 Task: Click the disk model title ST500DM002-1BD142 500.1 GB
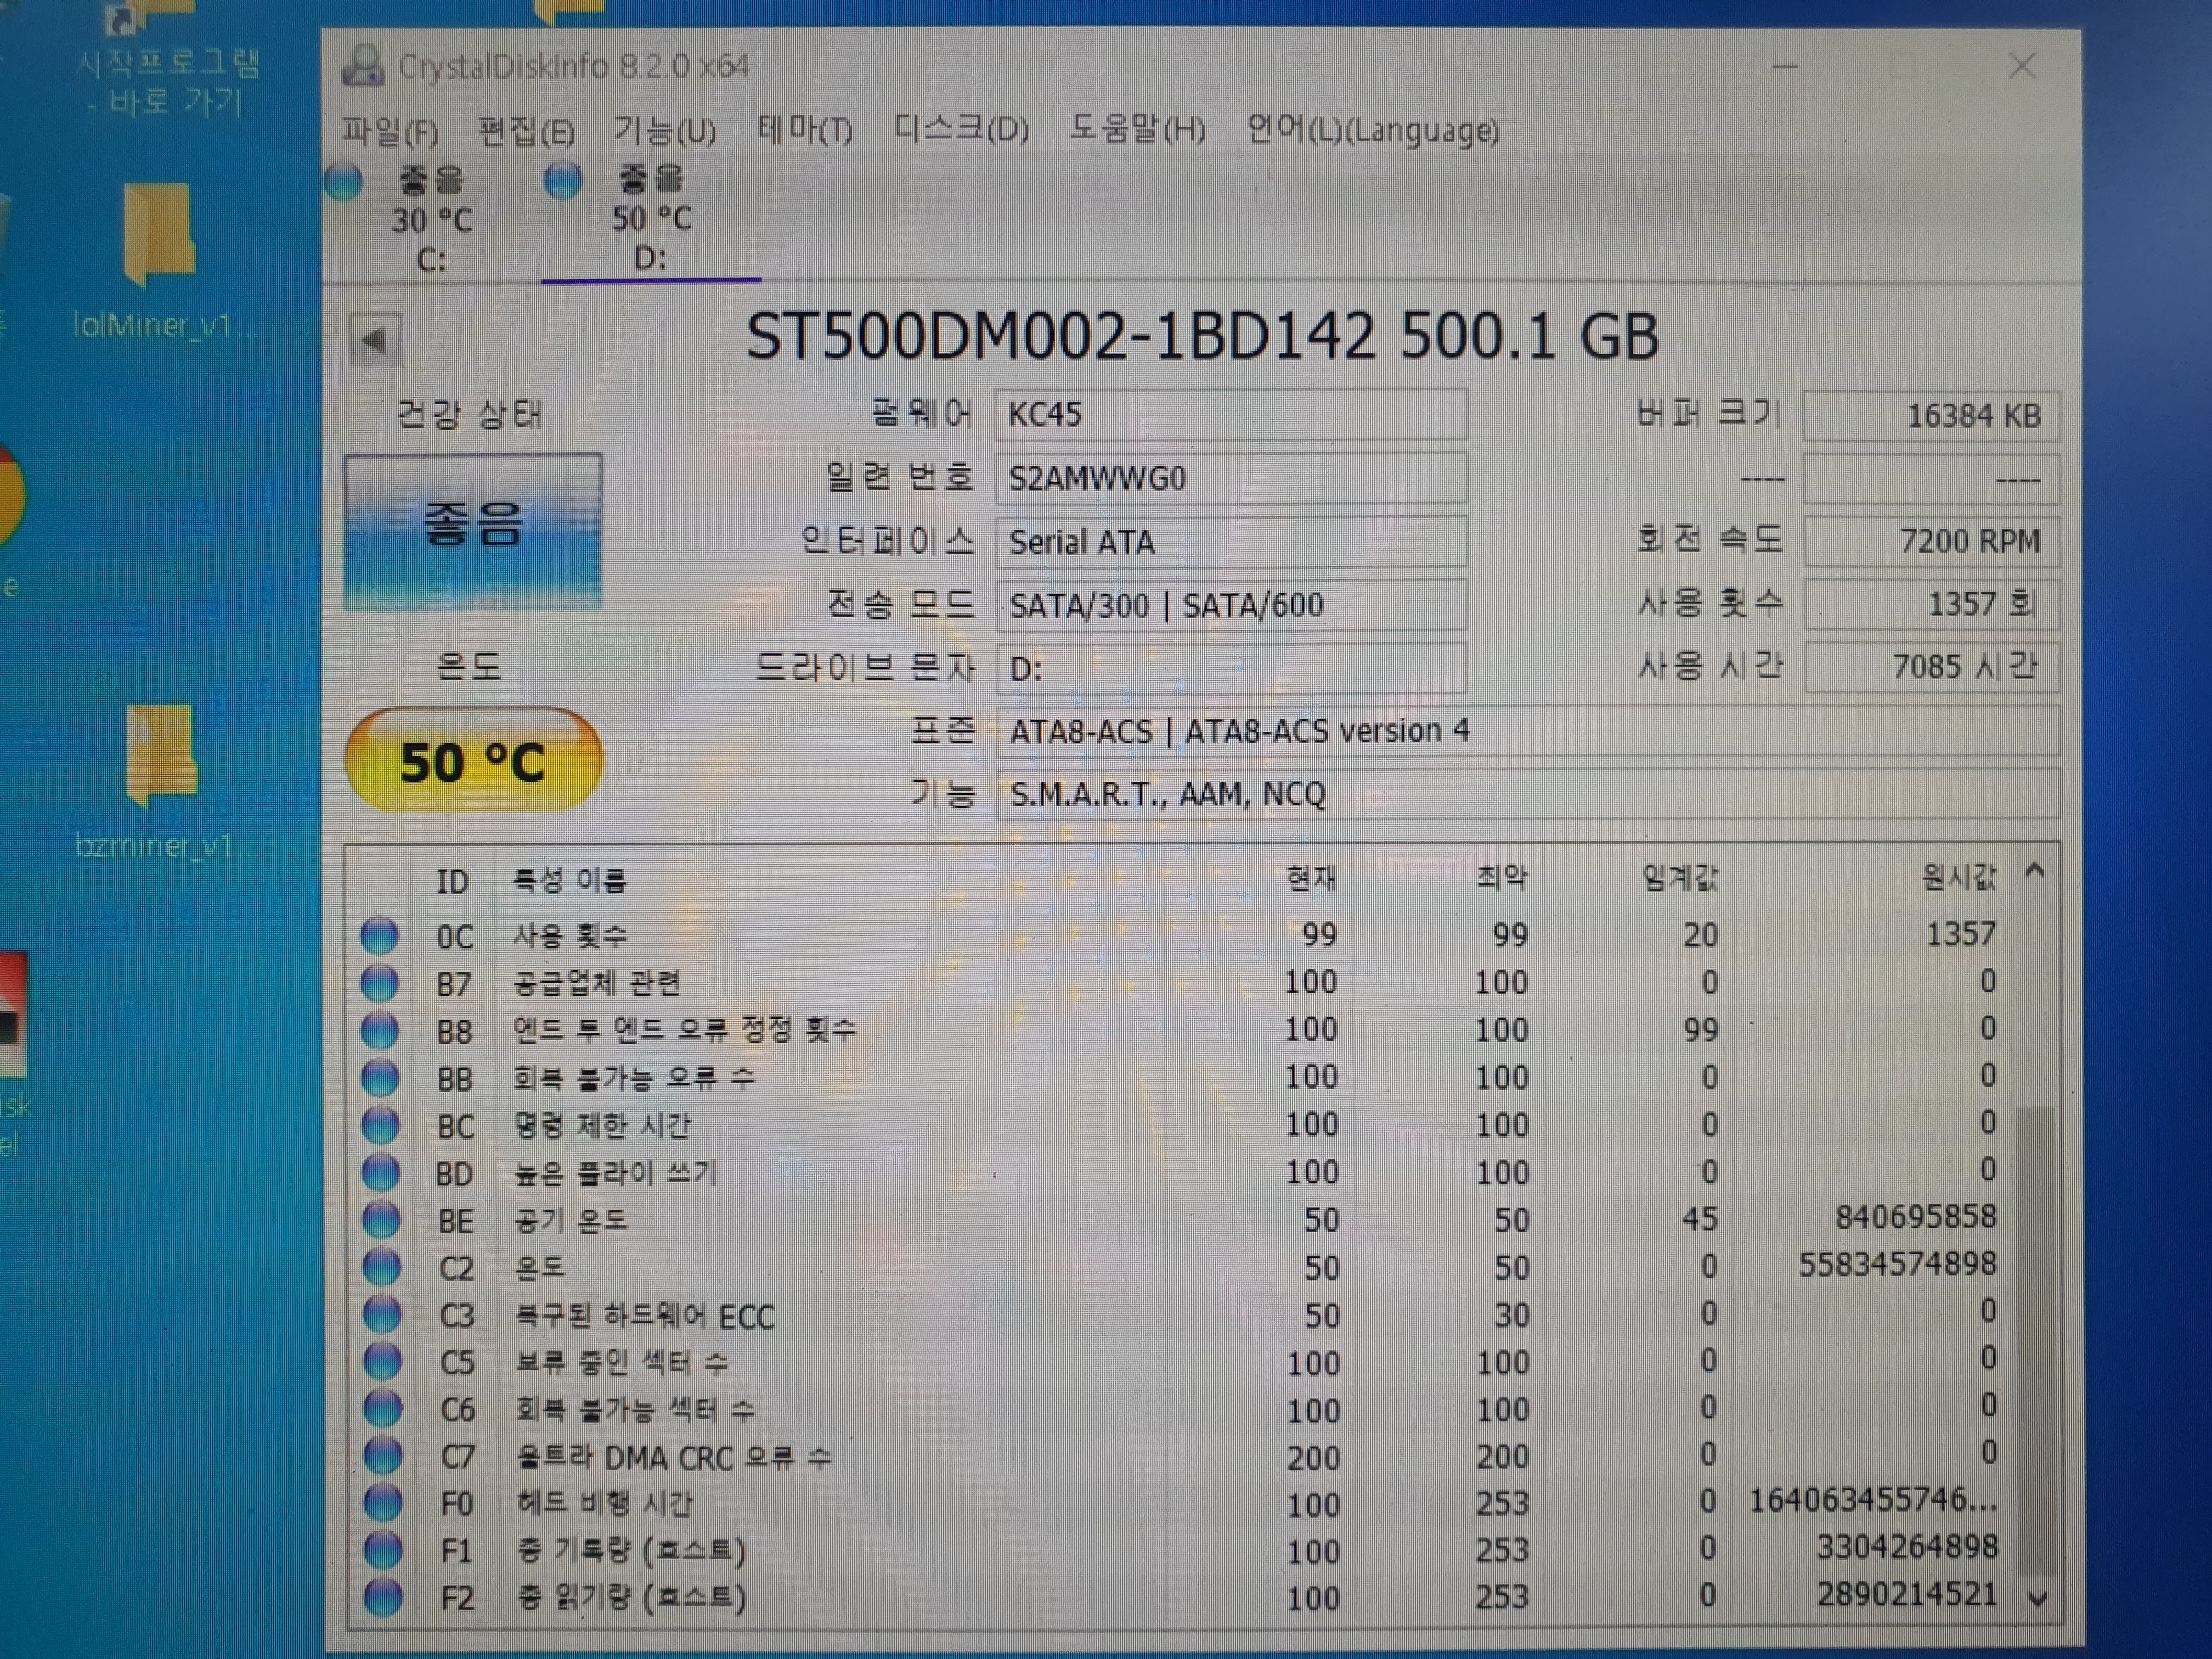[x=1203, y=337]
